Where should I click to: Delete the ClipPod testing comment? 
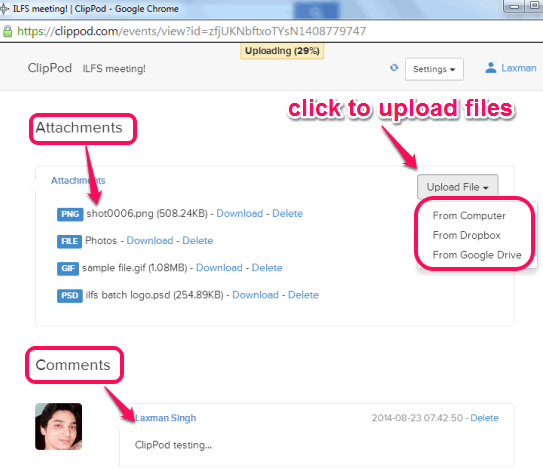(x=484, y=418)
